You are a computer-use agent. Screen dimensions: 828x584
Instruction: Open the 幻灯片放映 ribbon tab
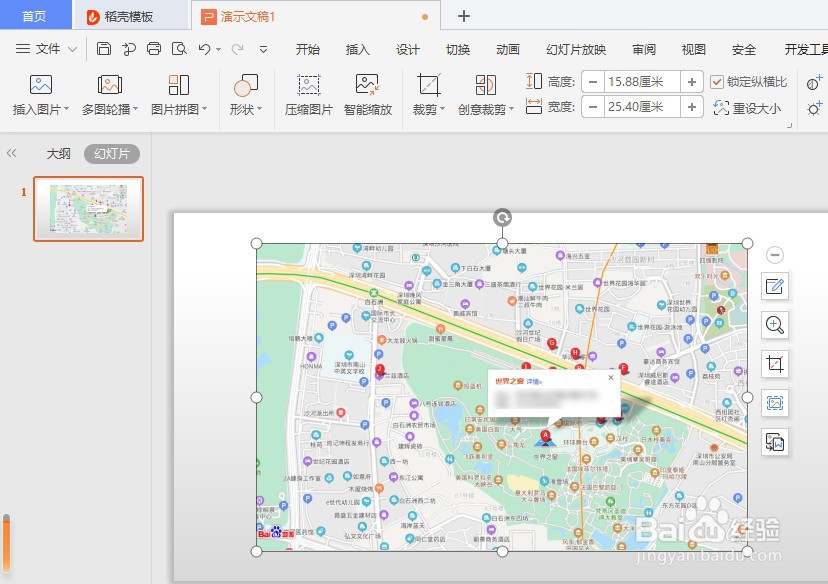[576, 50]
